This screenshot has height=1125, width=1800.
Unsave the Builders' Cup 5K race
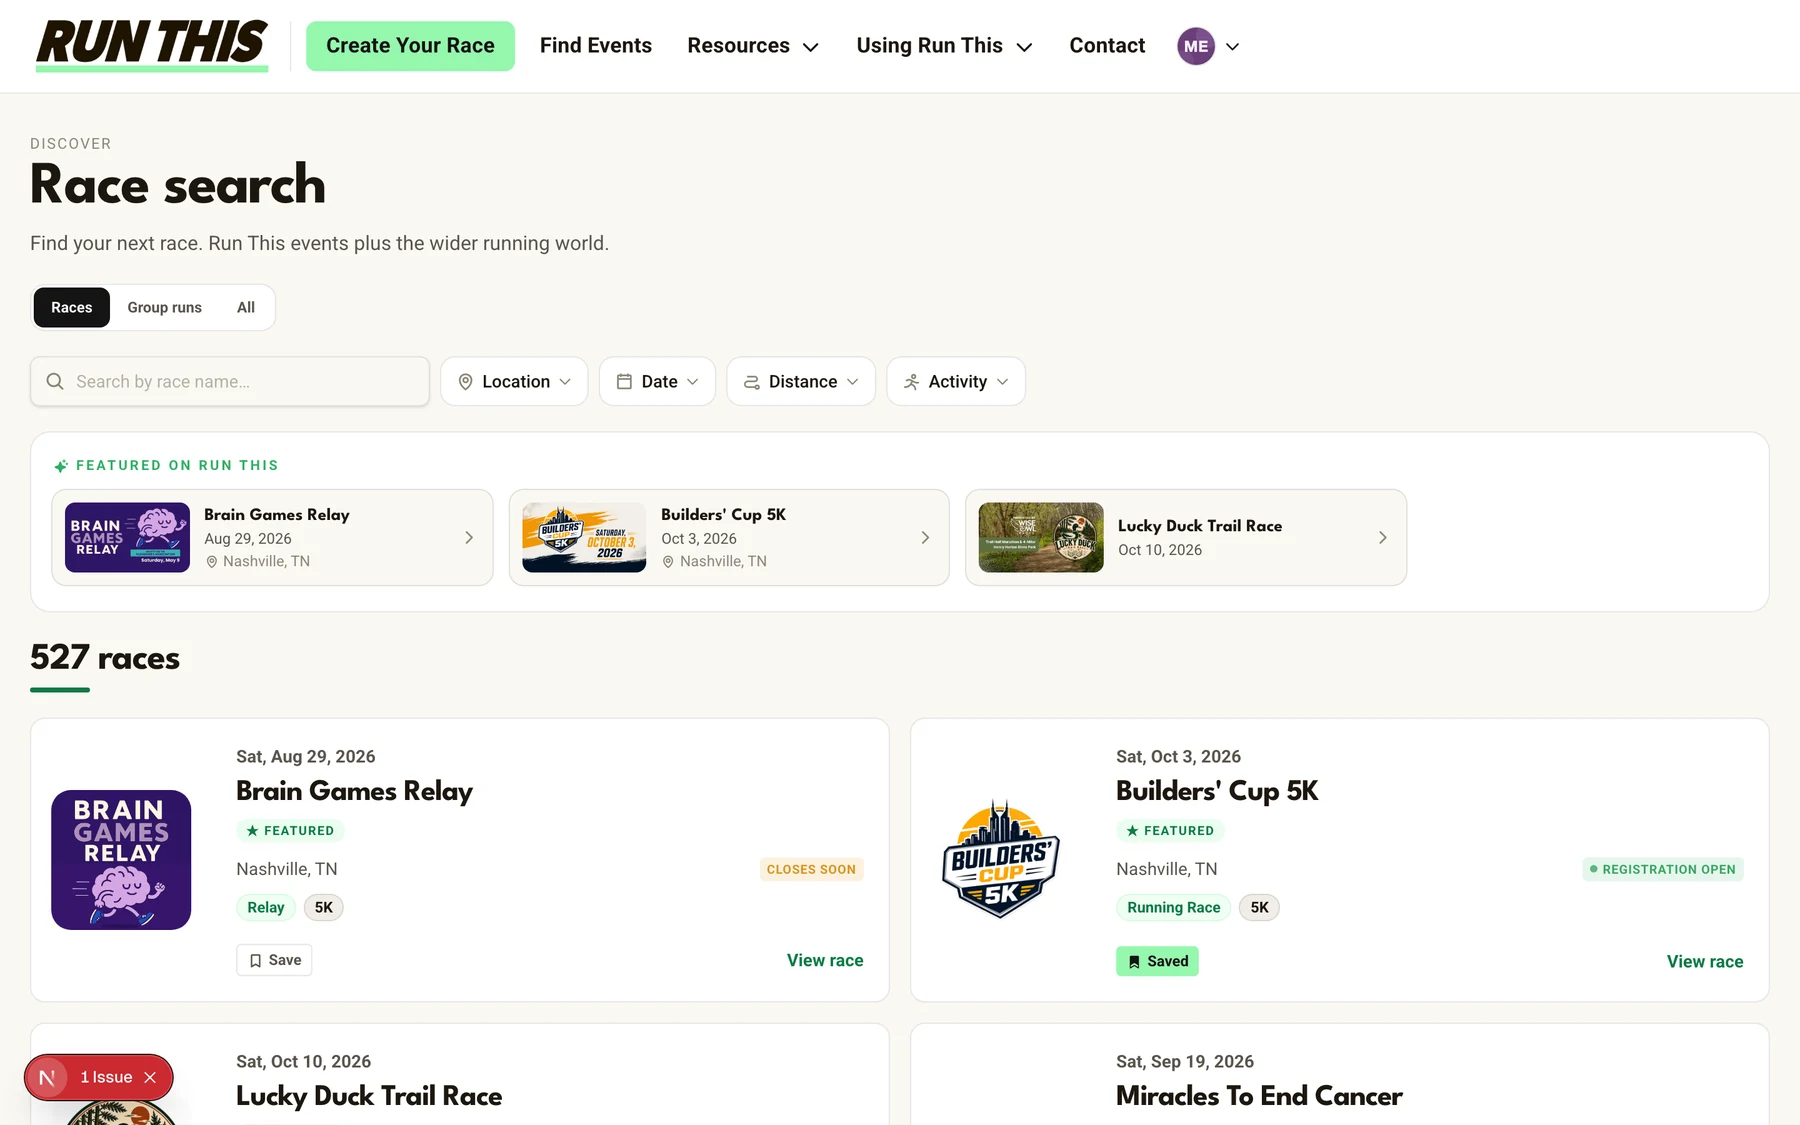(1157, 961)
